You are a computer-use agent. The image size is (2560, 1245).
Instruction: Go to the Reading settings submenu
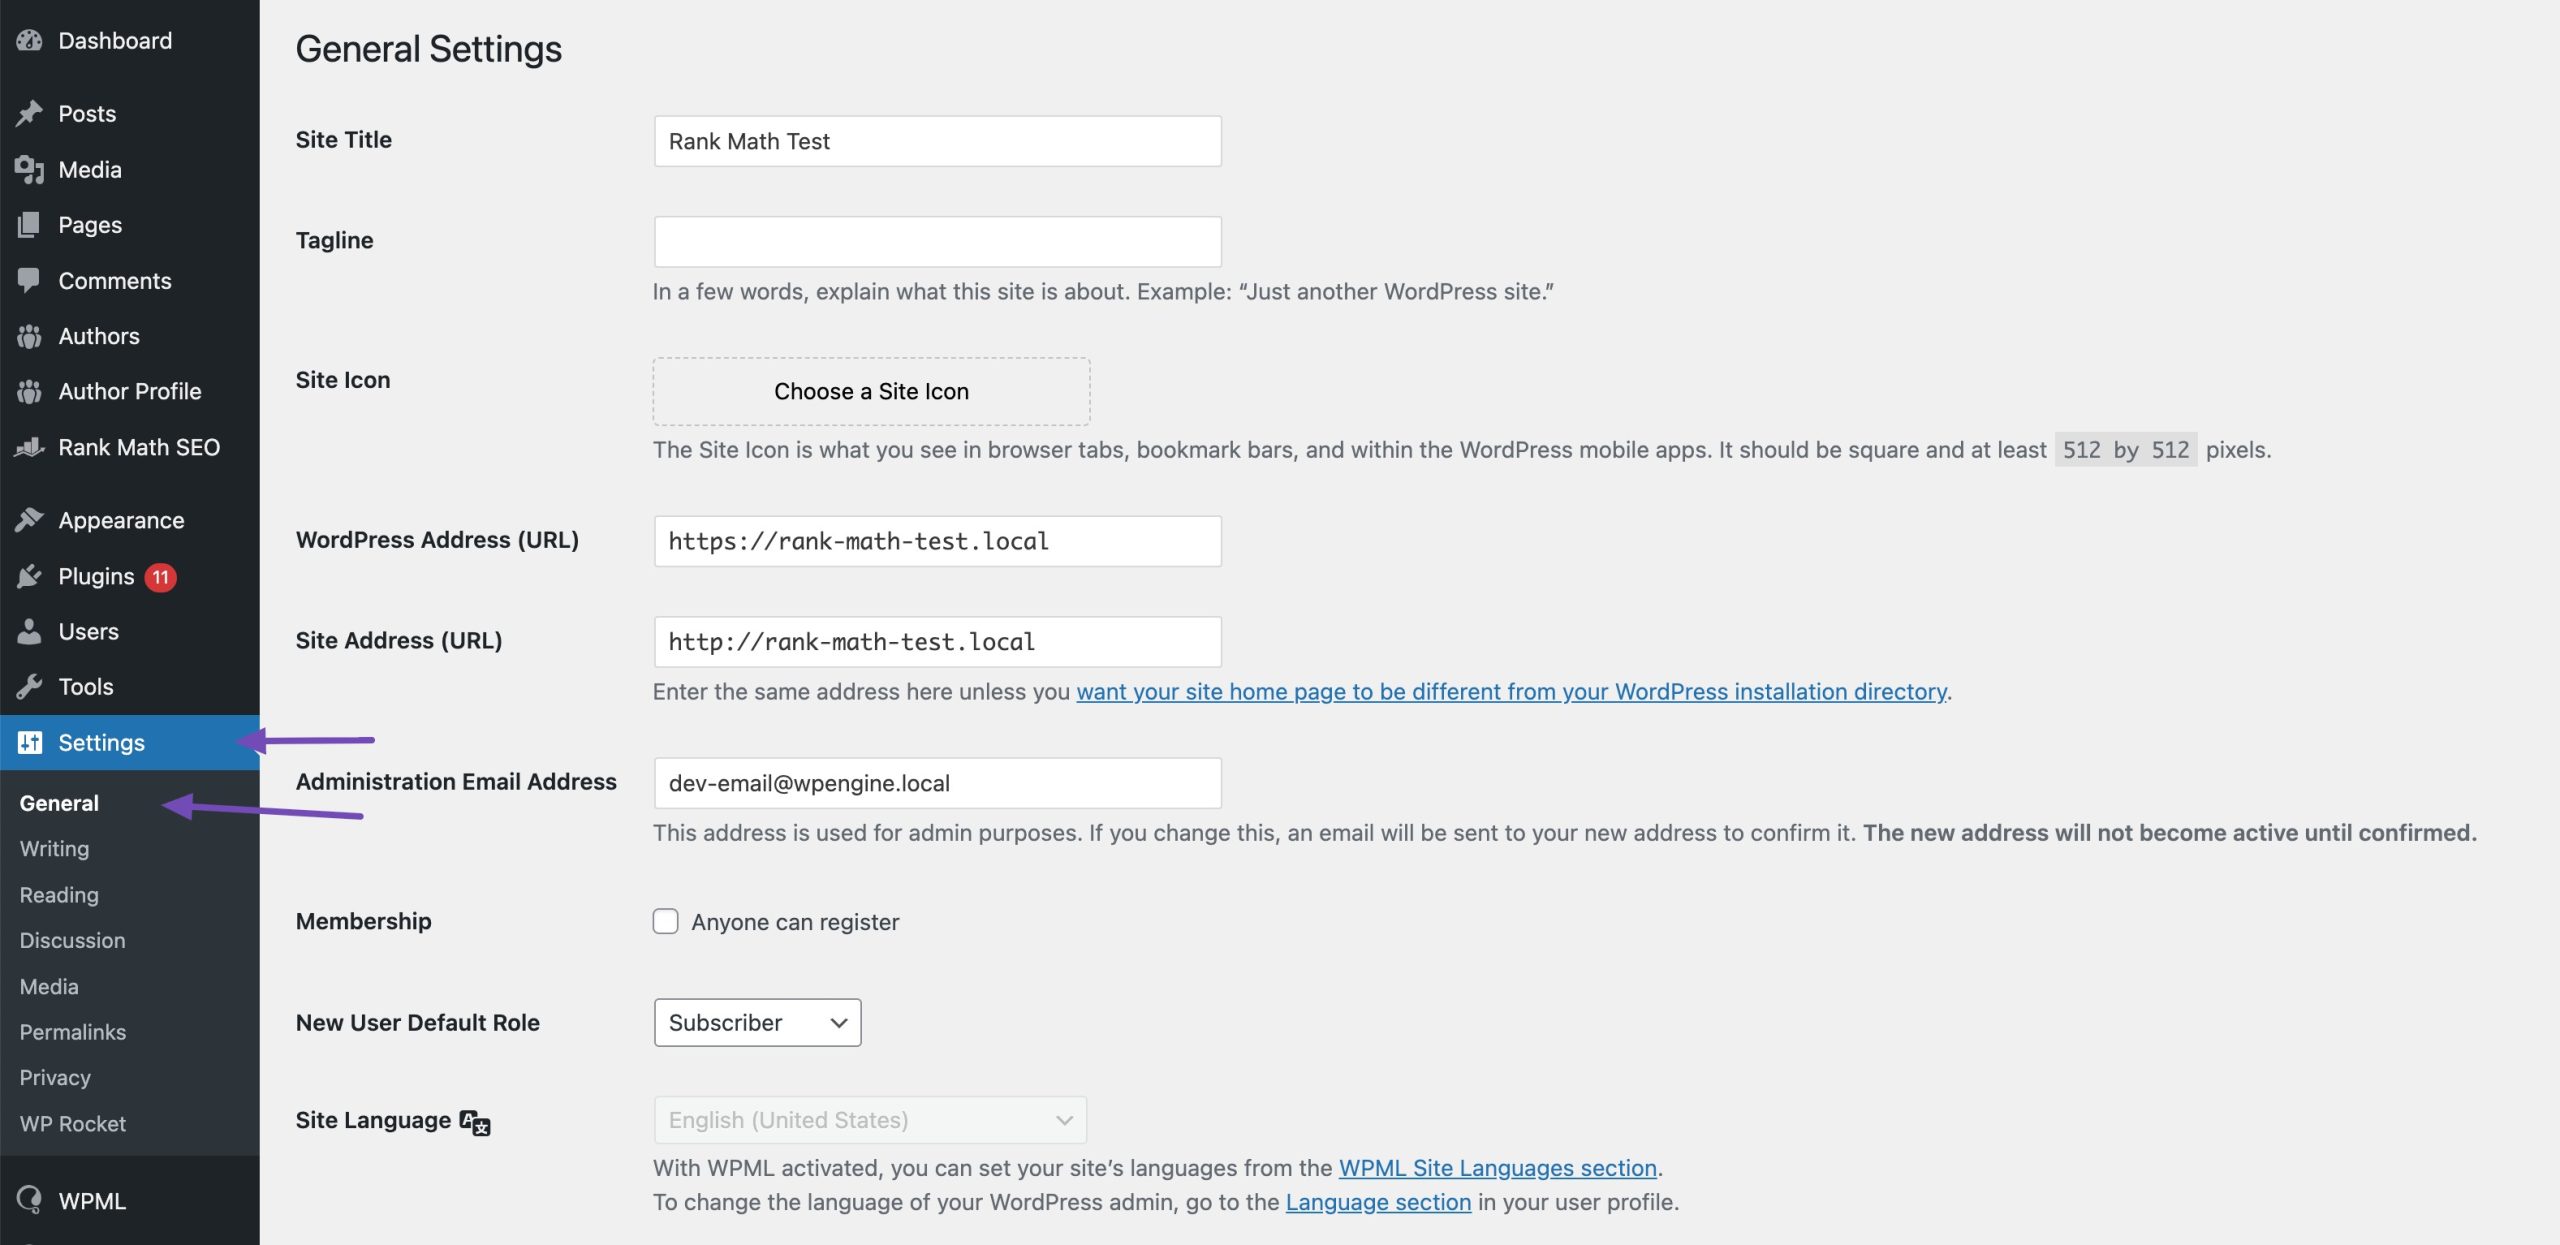(x=59, y=895)
